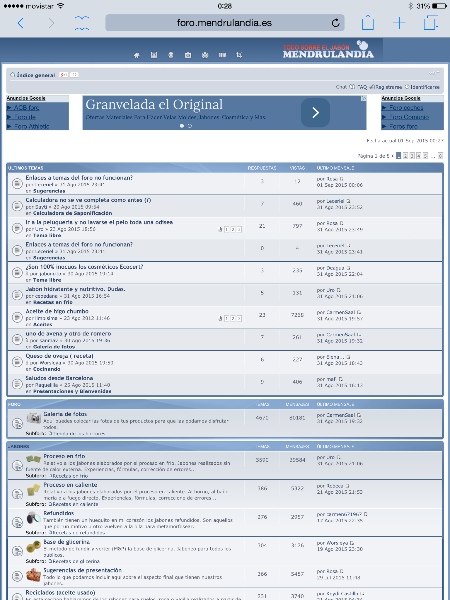
Task: Open the Safari share sheet icon
Action: click(x=368, y=22)
